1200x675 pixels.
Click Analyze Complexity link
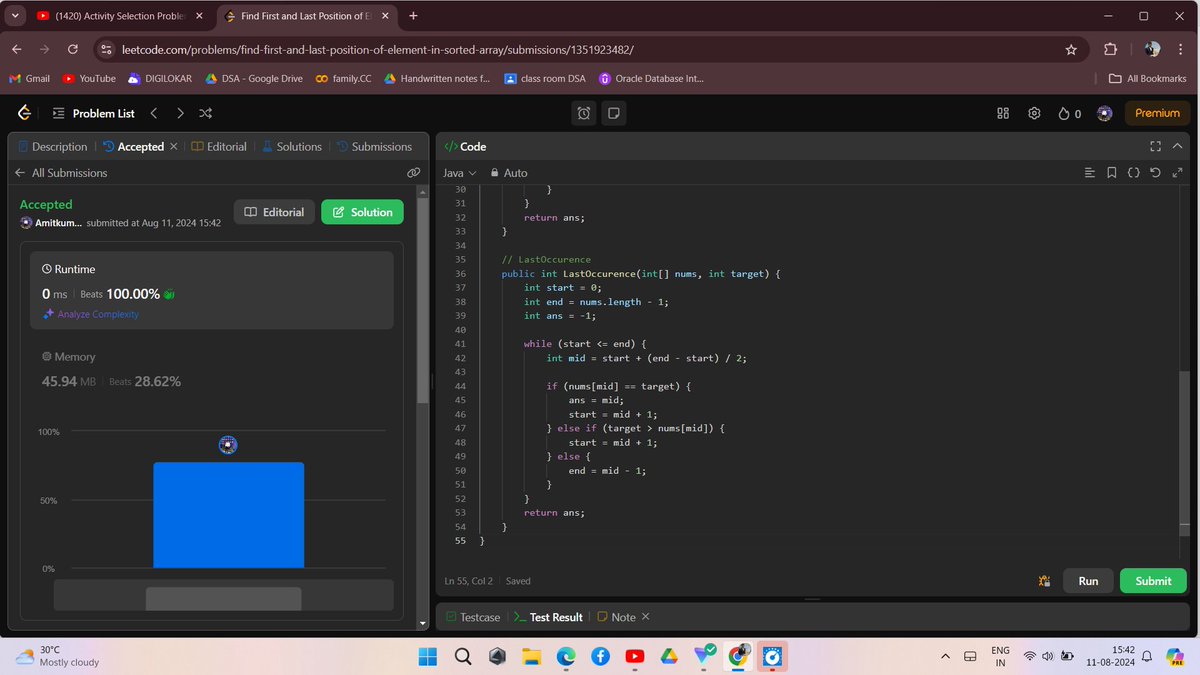(x=91, y=314)
